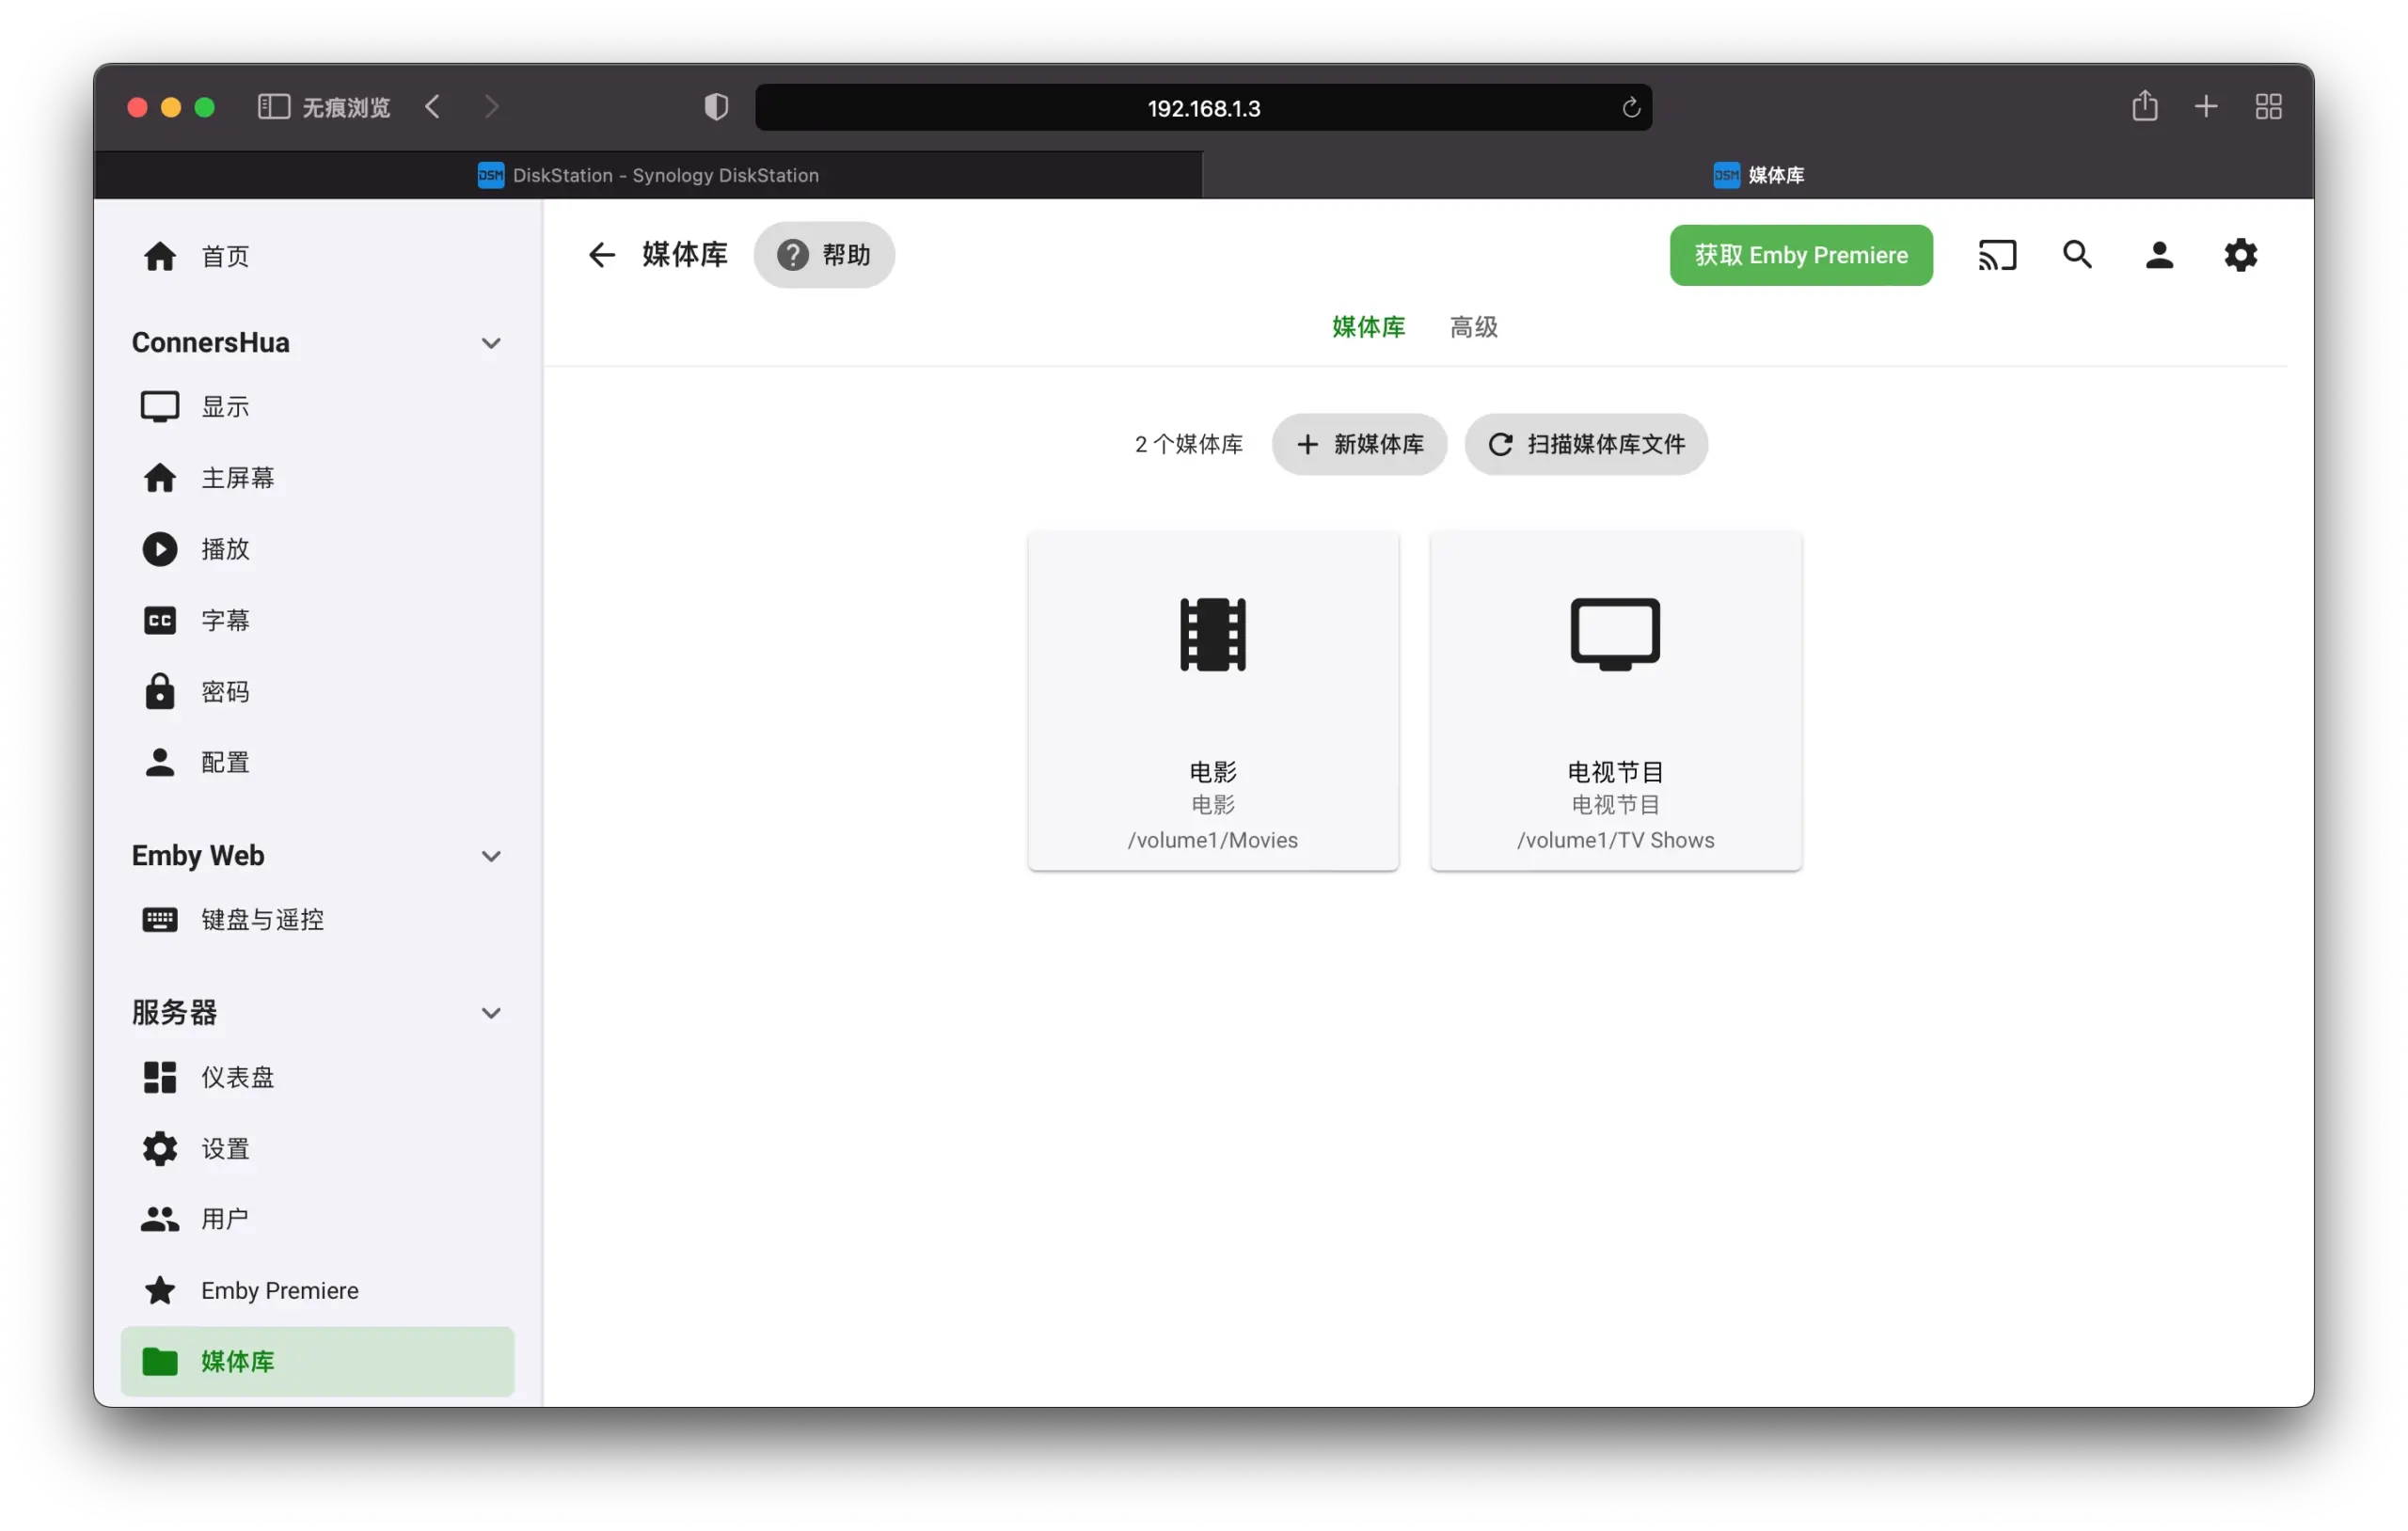Image resolution: width=2408 pixels, height=1531 pixels.
Task: Open search with magnifier icon
Action: 2078,255
